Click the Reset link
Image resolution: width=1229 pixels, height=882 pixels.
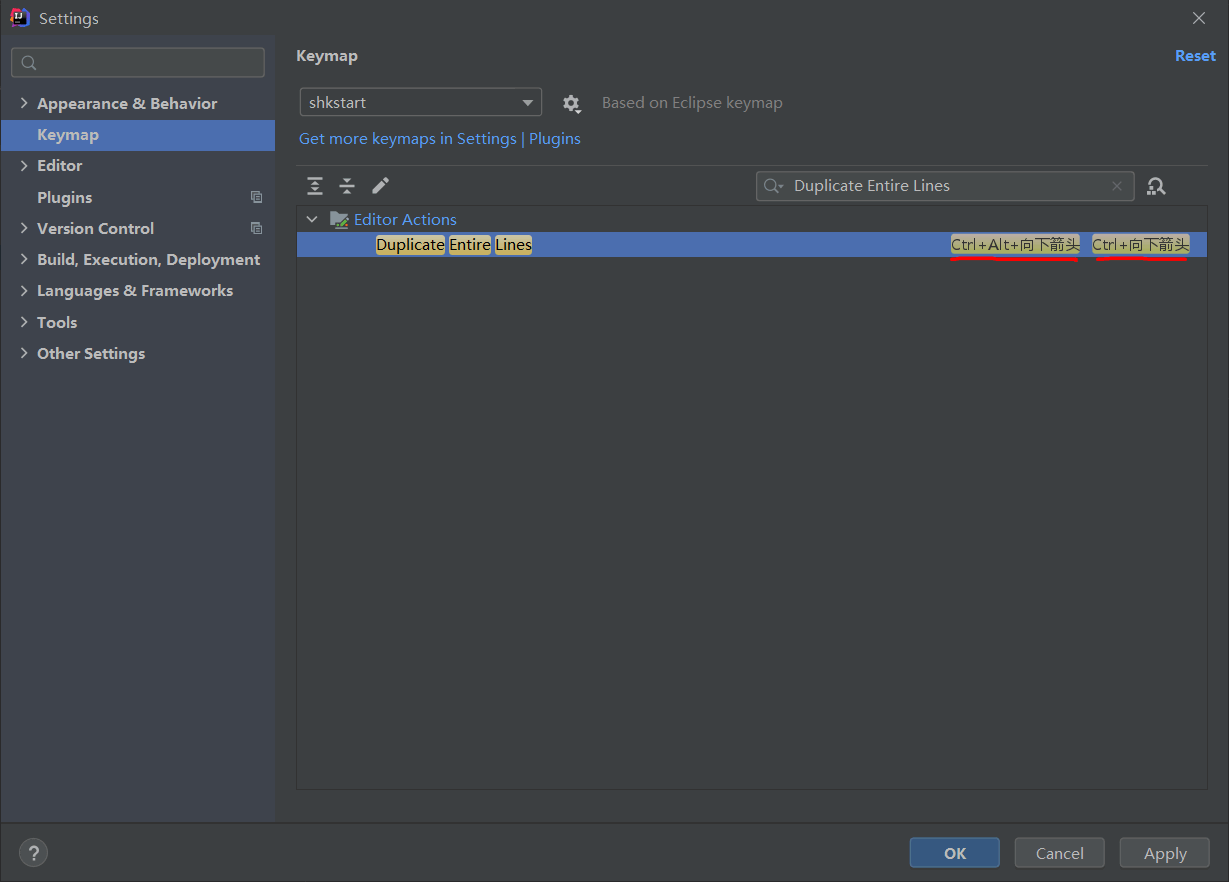click(1195, 56)
